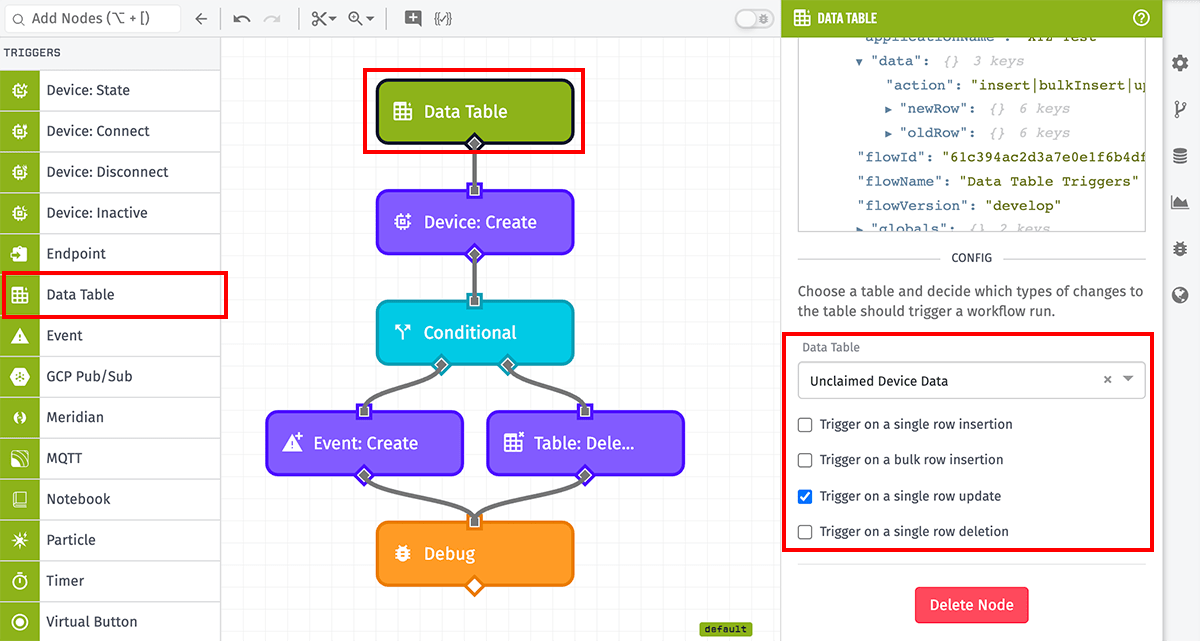Add a comment annotation with the toolbar icon
Screen dimensions: 1200x641
coord(412,18)
